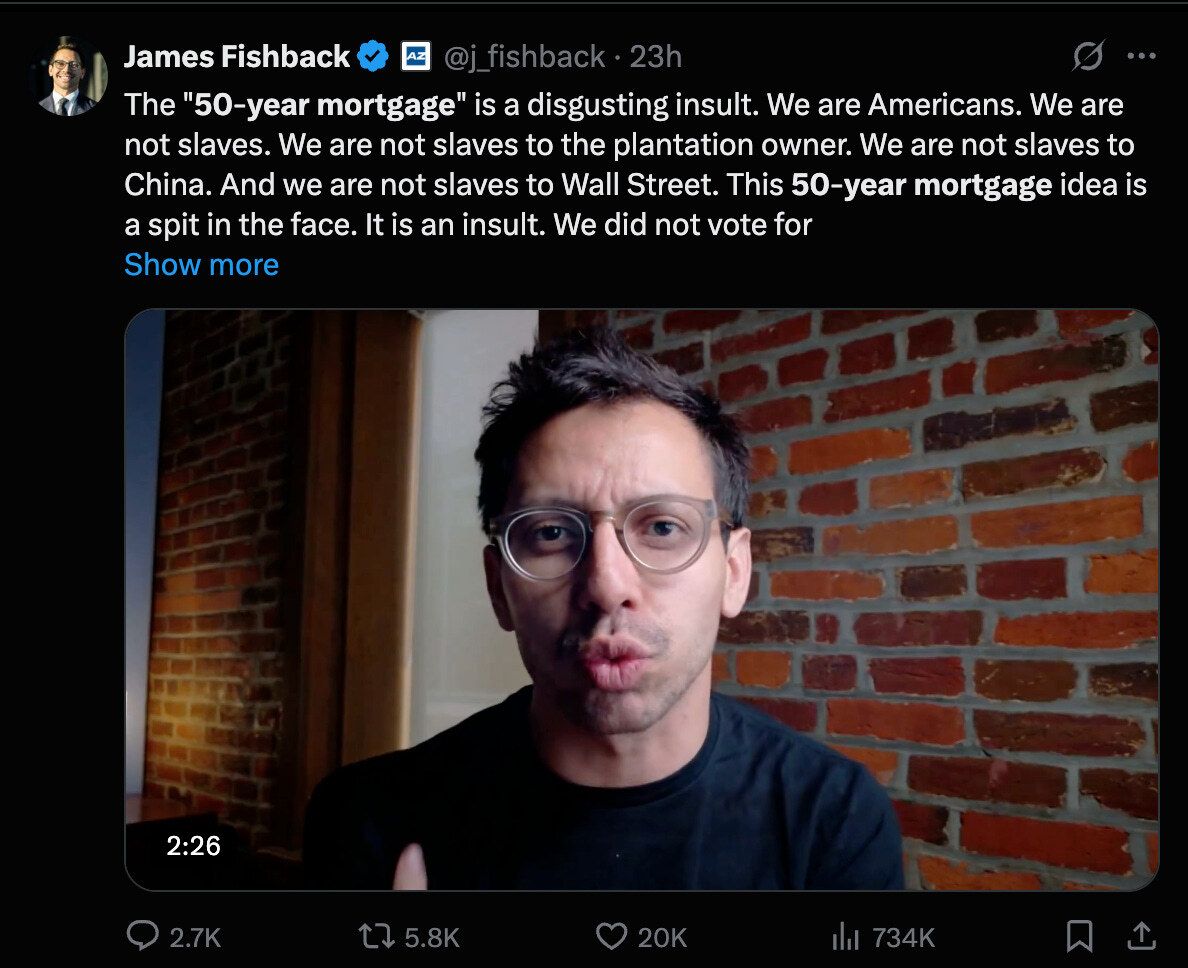The height and width of the screenshot is (968, 1188).
Task: Repost the tweet via retweet arrows icon
Action: pos(377,936)
